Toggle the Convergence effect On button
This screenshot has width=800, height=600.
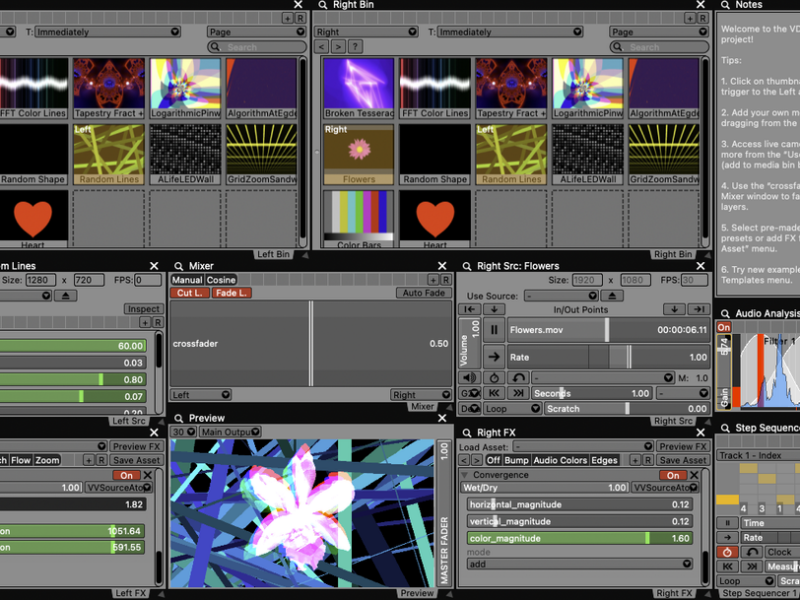click(674, 475)
